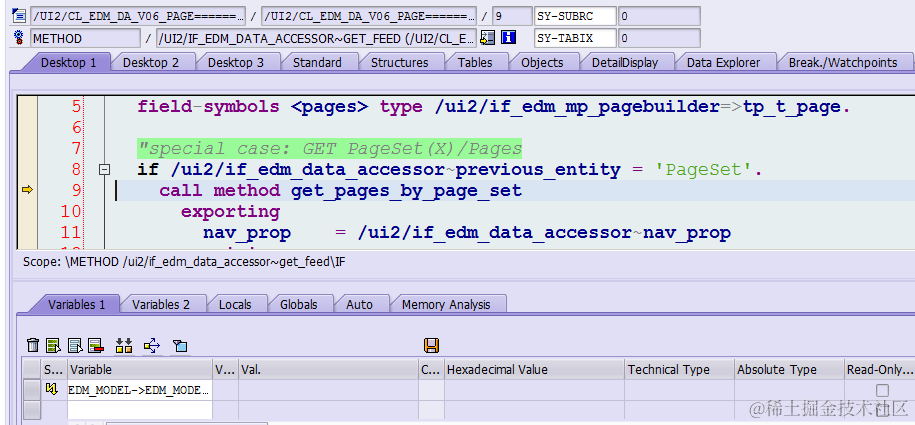Click the grey list-with-arrow variables toolbar icon

coord(75,346)
